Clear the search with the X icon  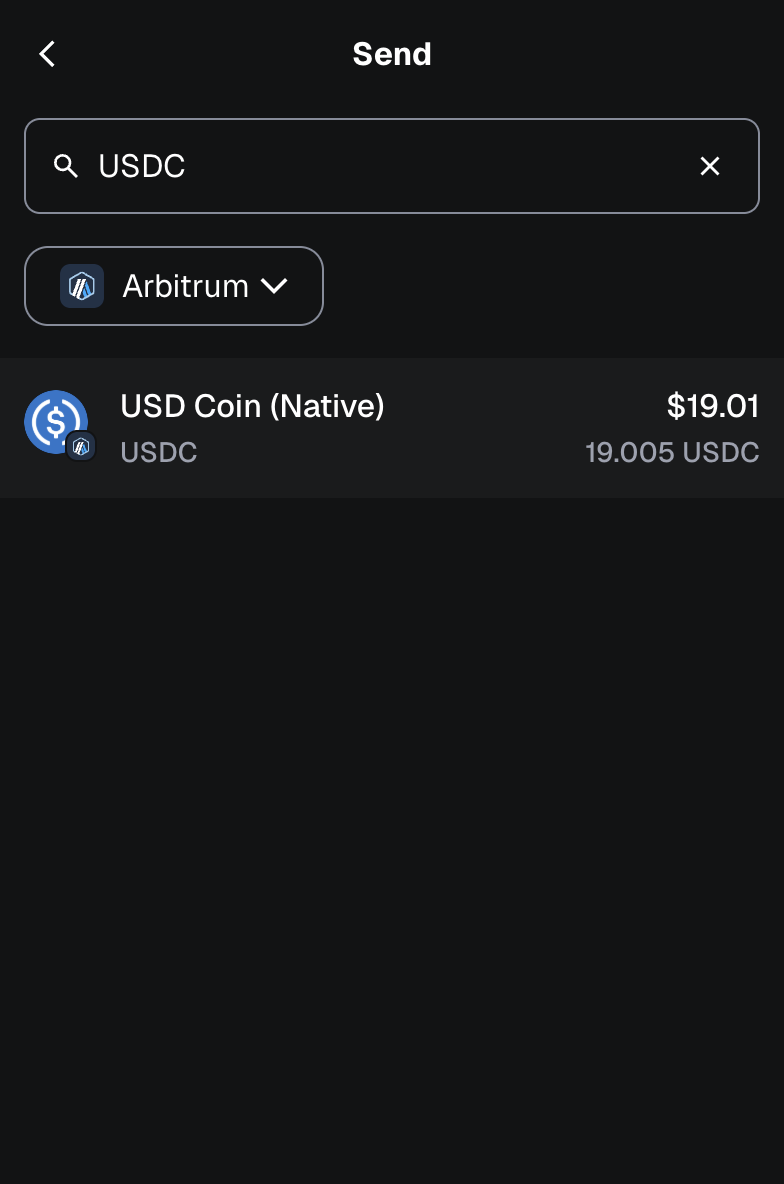709,166
